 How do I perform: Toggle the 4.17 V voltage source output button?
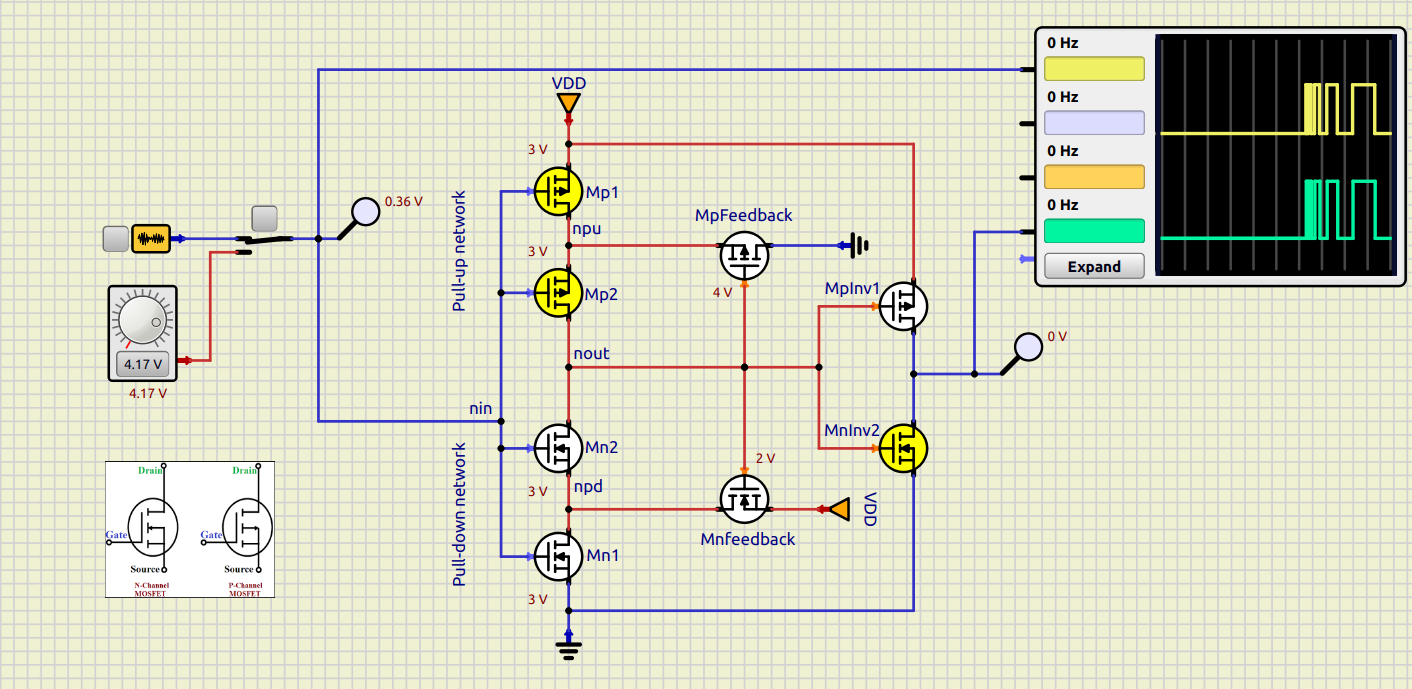click(143, 364)
